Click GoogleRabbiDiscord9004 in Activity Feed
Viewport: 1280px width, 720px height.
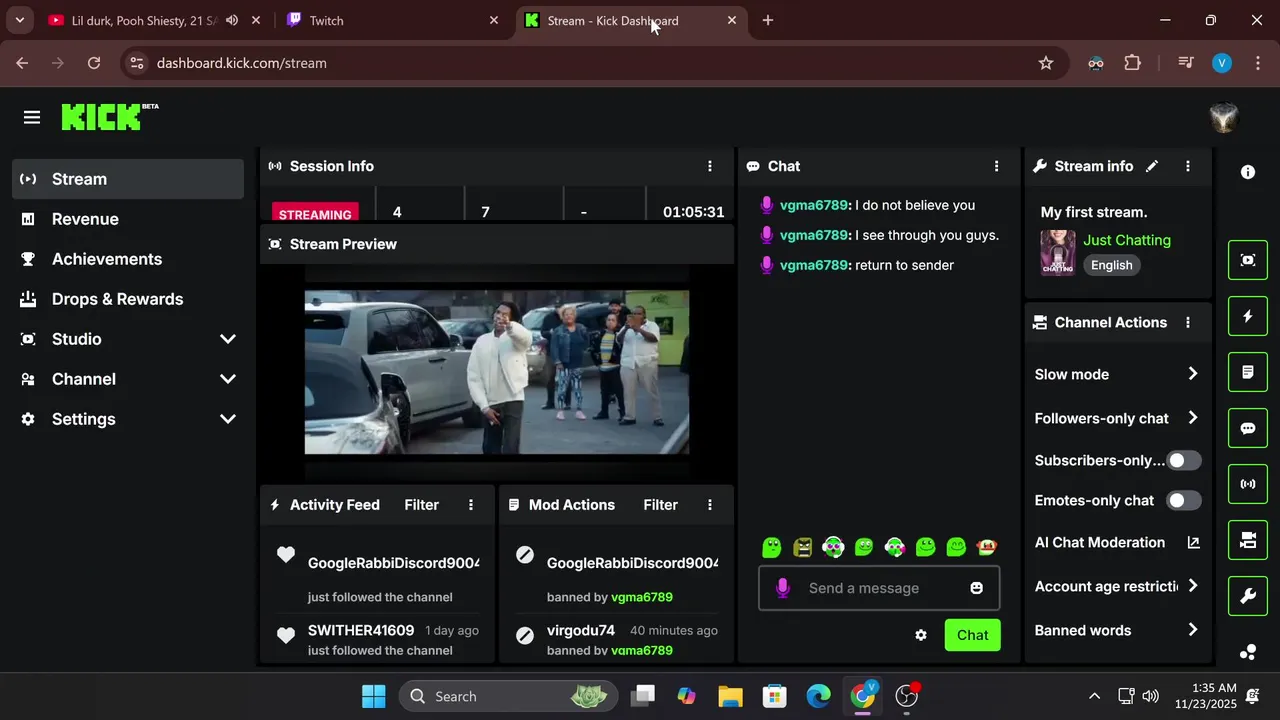(394, 563)
